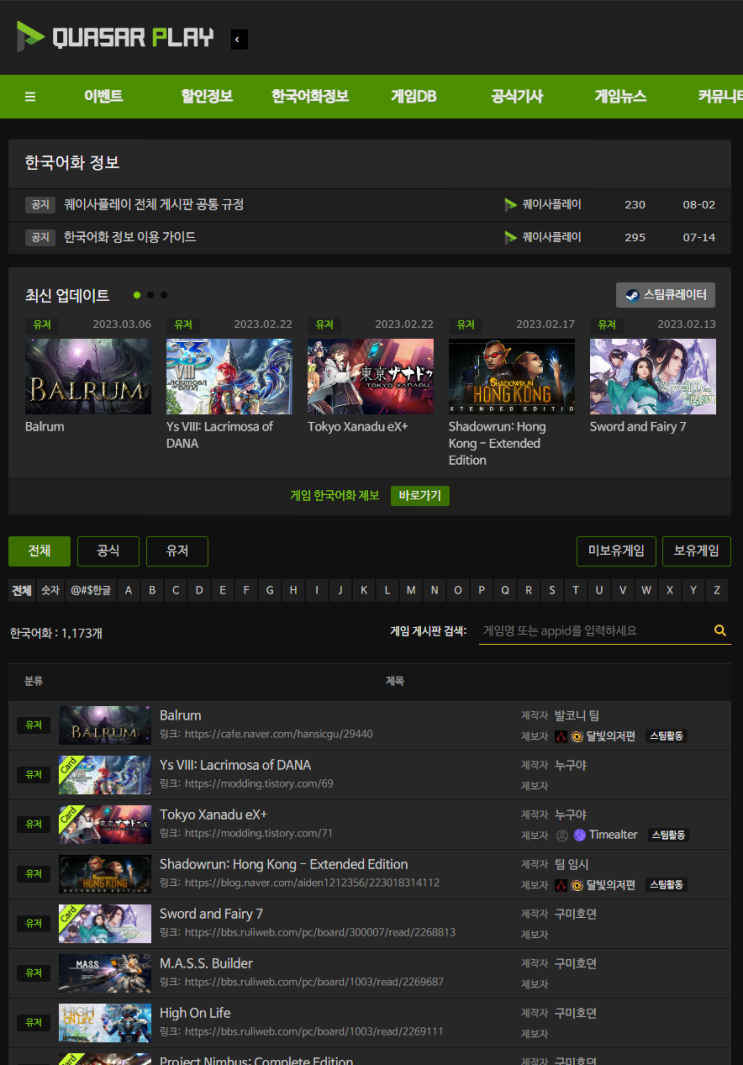743x1065 pixels.
Task: Open Tokyo Xanadu eX+ carousel thumbnail
Action: [370, 376]
